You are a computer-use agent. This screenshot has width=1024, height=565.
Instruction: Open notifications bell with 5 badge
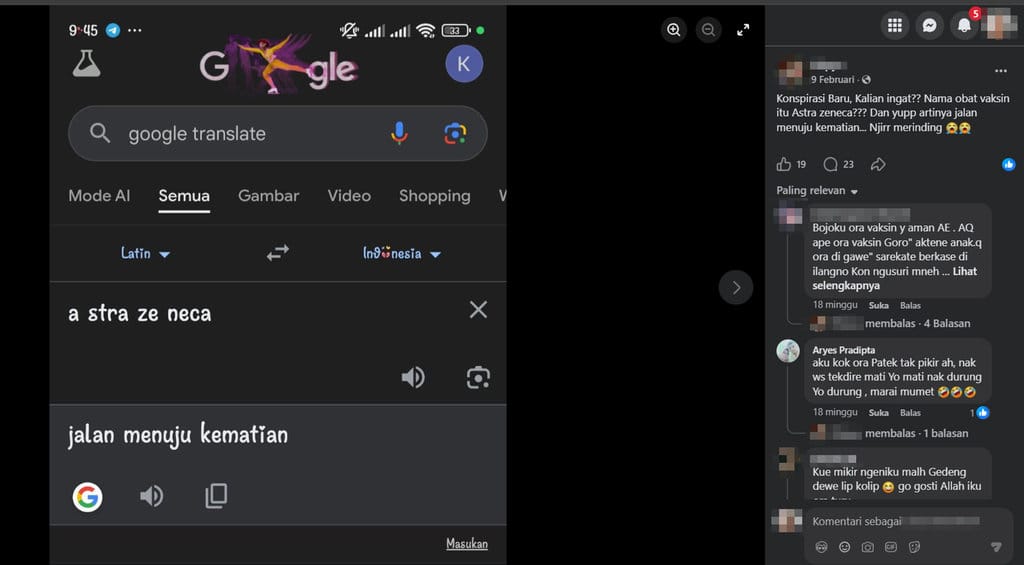tap(964, 25)
